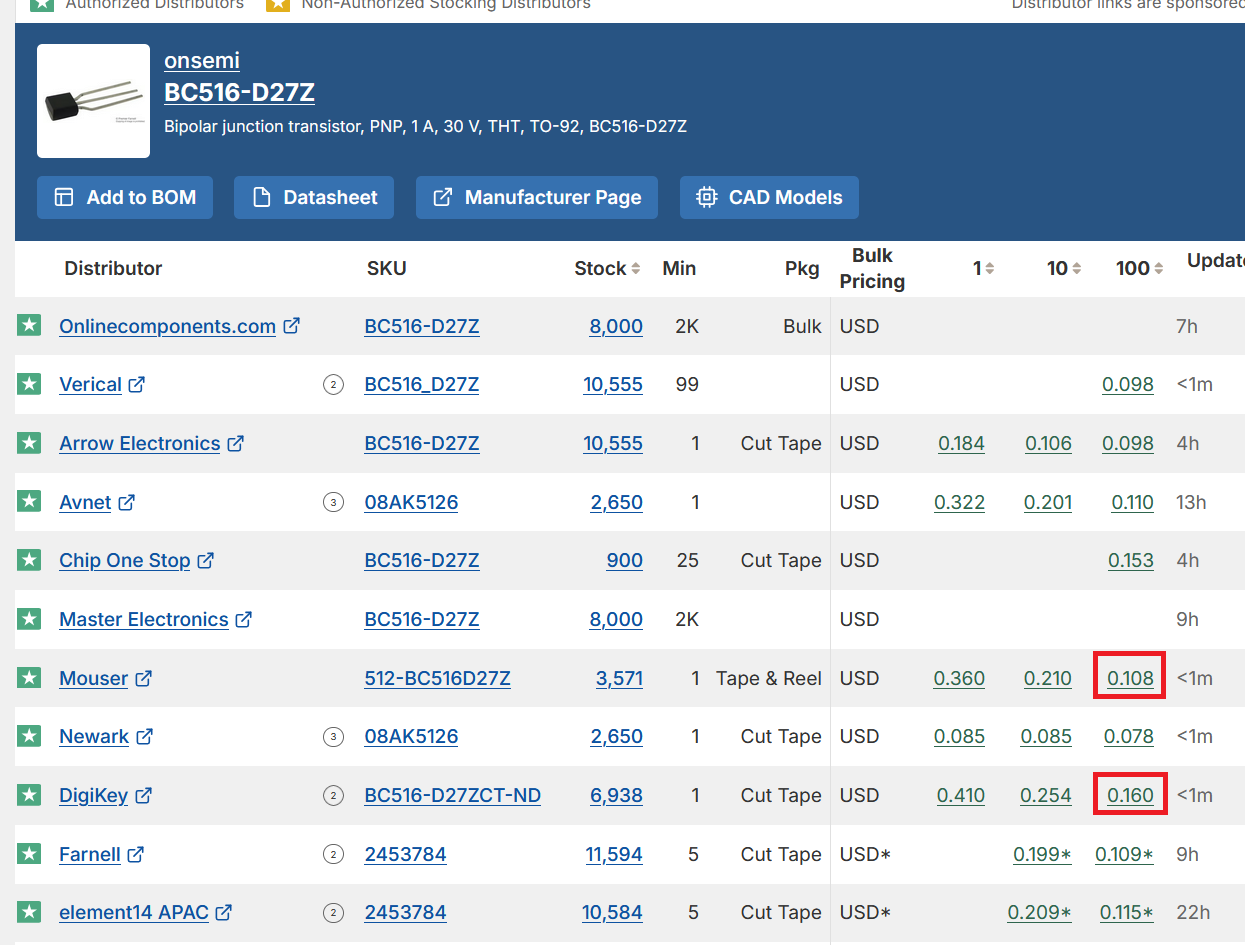
Task: Click DigiKey stock quantity 6,938
Action: 616,795
